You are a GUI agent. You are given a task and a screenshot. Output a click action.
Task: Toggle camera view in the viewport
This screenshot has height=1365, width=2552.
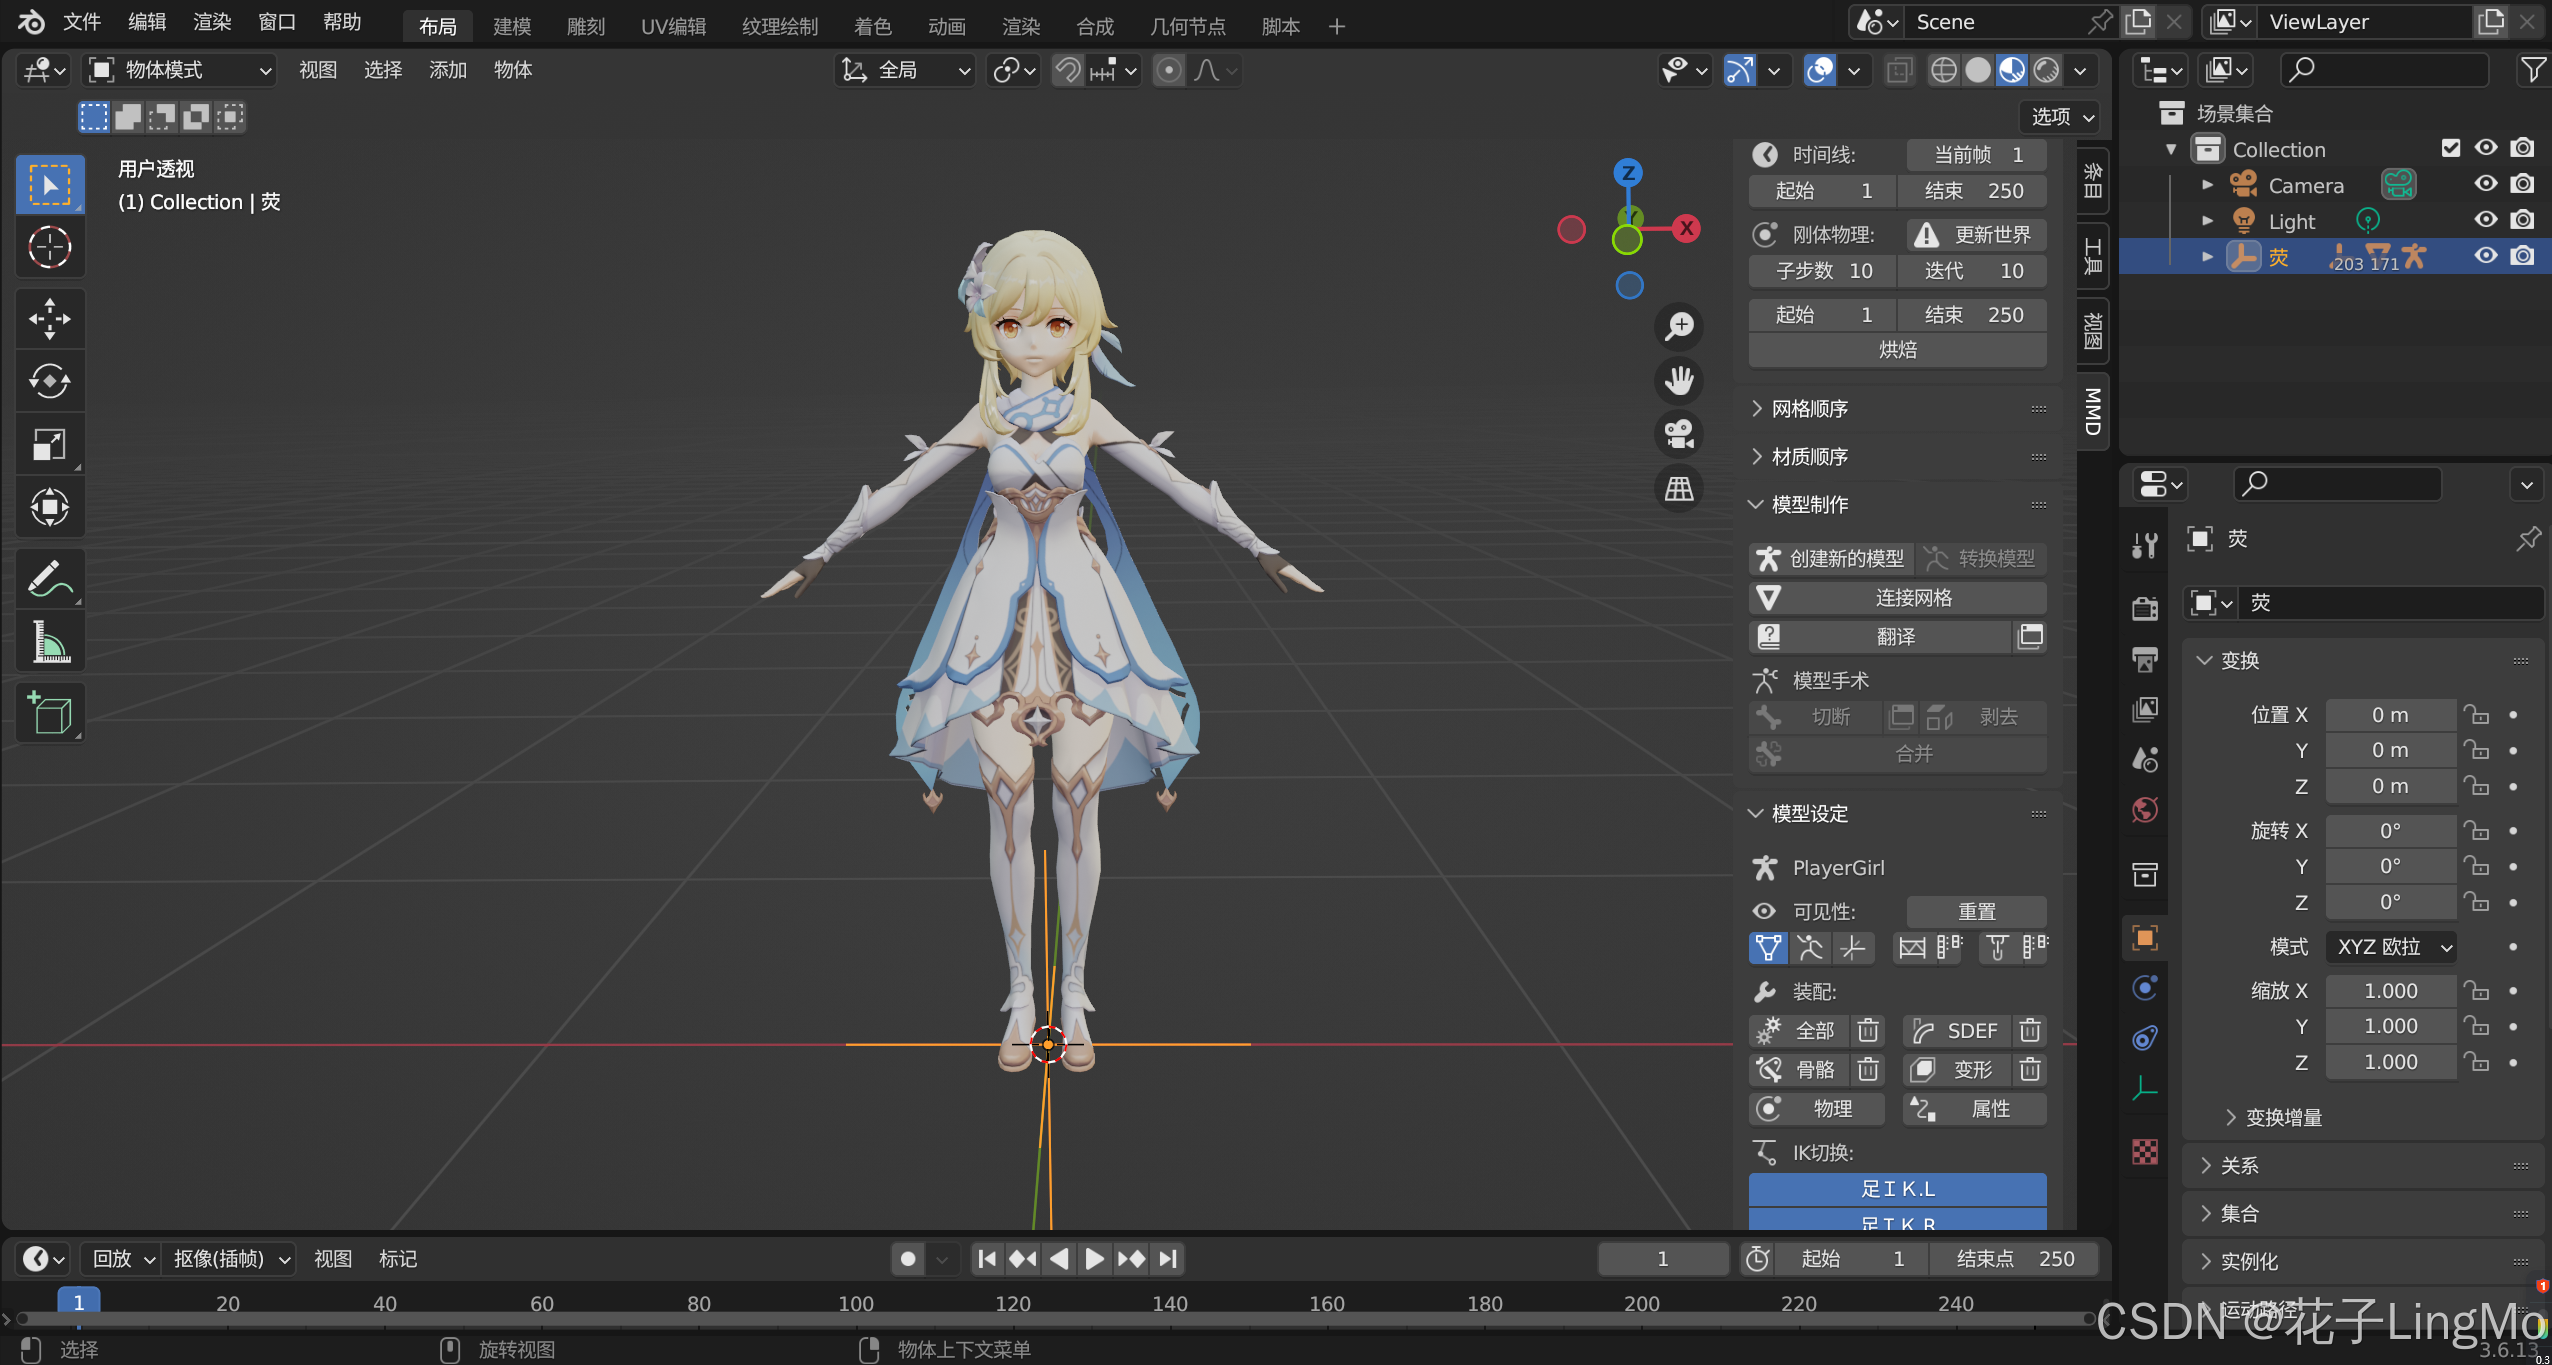tap(1679, 434)
